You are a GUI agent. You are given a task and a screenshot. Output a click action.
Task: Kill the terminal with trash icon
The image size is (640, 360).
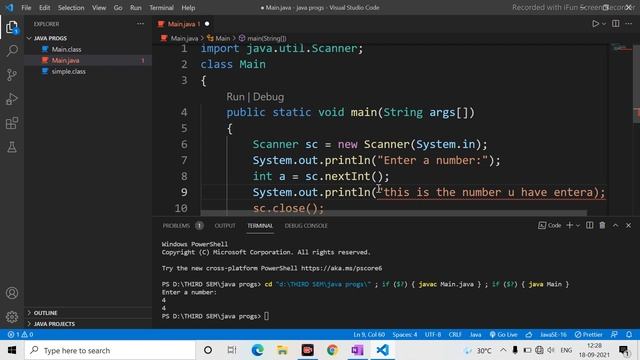click(x=602, y=225)
